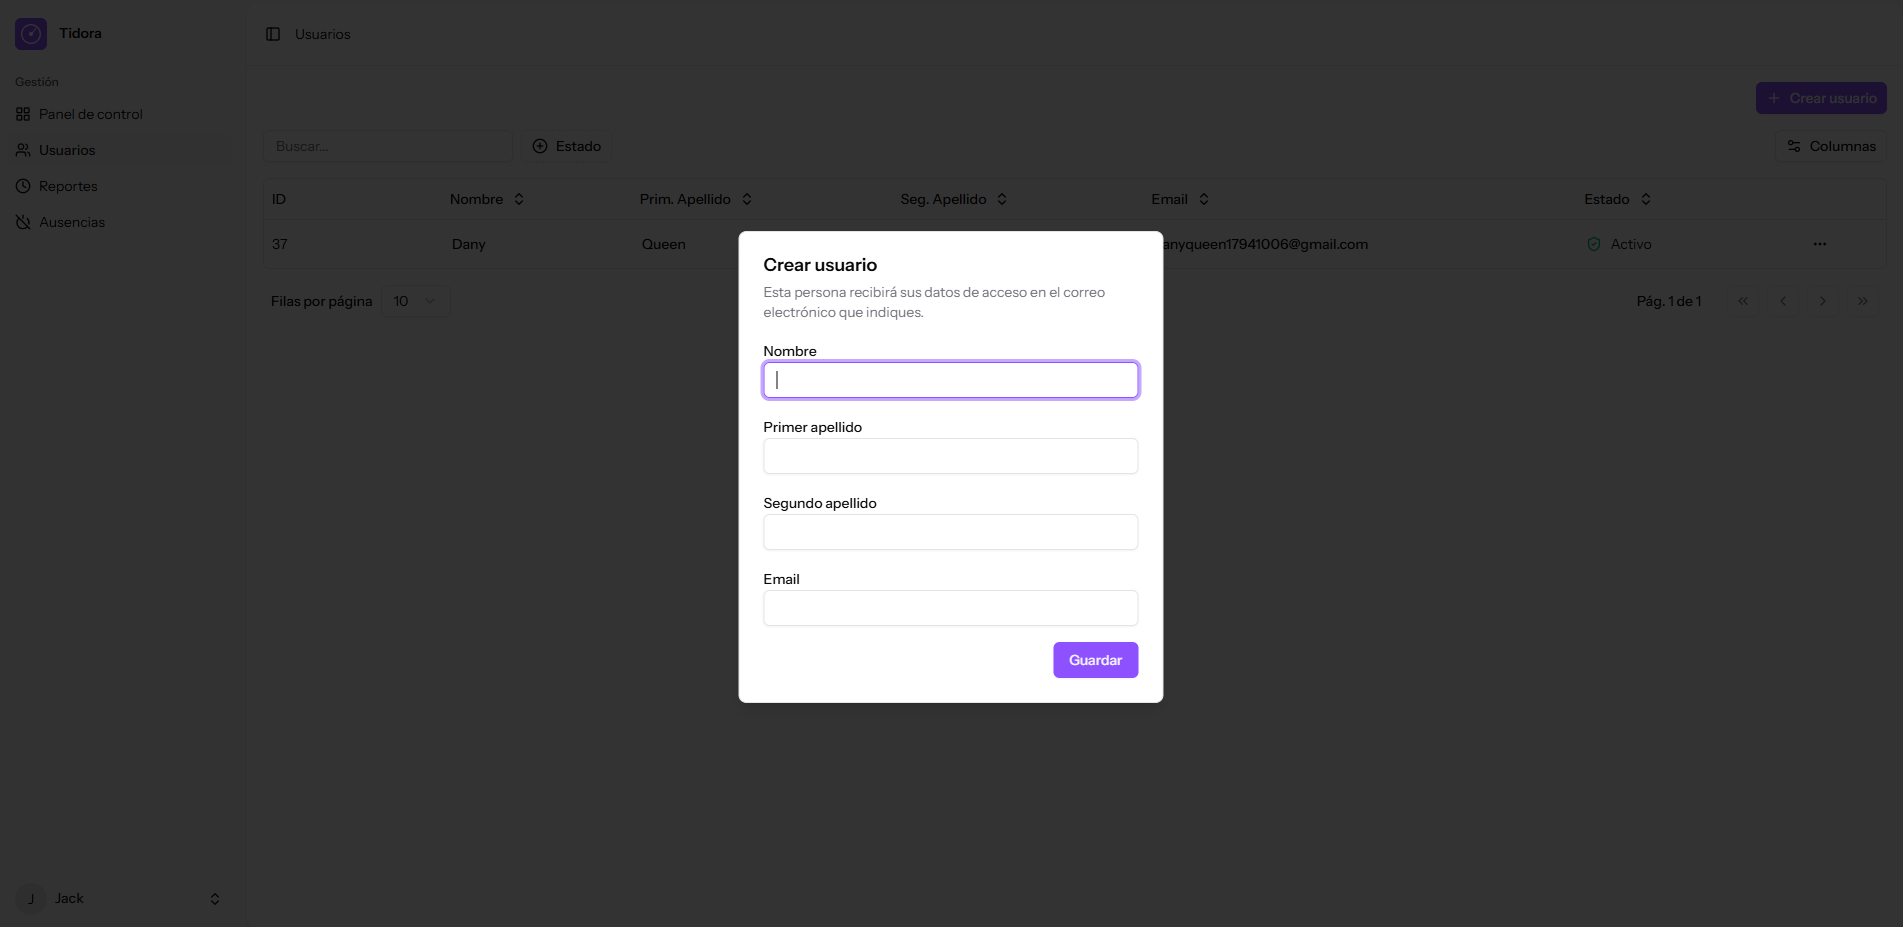Viewport: 1903px width, 927px height.
Task: Open the row actions ellipsis icon
Action: pyautogui.click(x=1819, y=244)
